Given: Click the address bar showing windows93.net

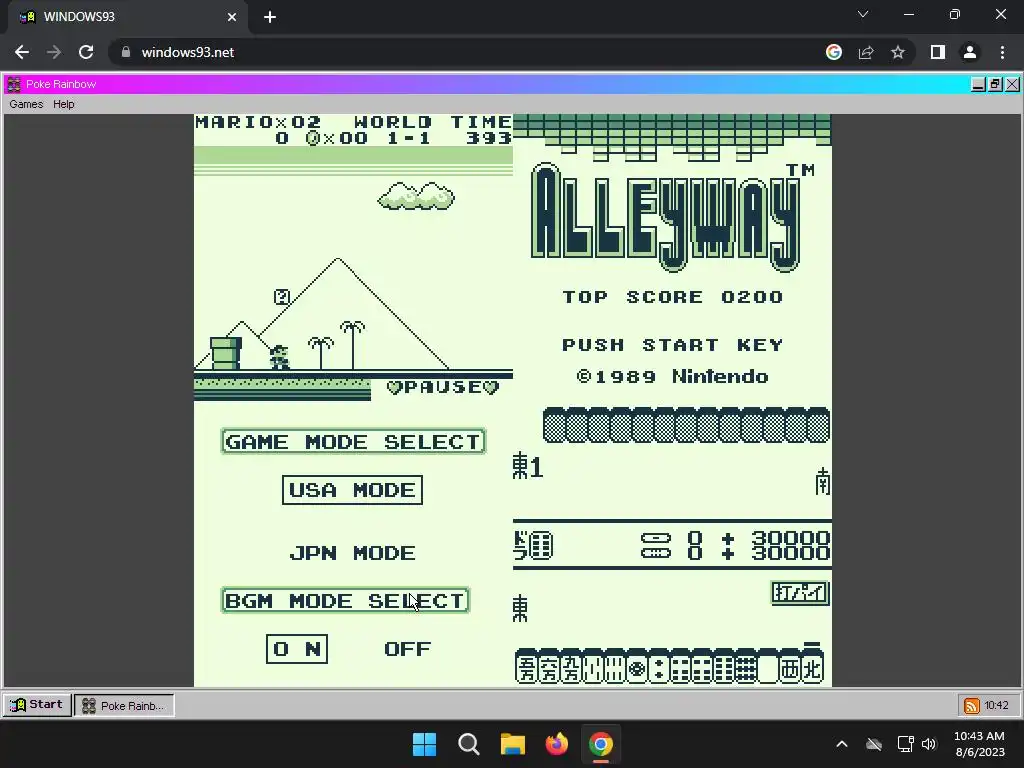Looking at the screenshot, I should 457,52.
